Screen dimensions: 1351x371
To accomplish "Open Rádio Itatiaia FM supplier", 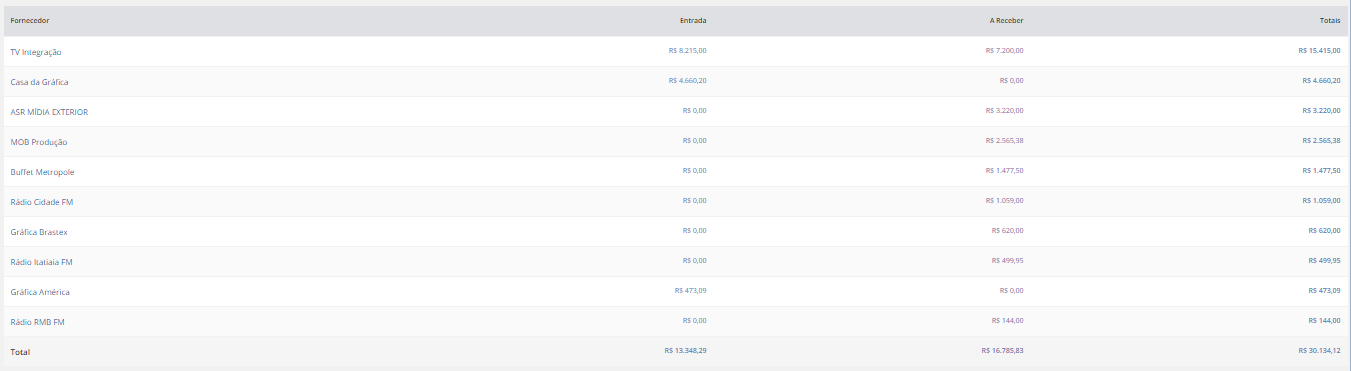I will [42, 262].
